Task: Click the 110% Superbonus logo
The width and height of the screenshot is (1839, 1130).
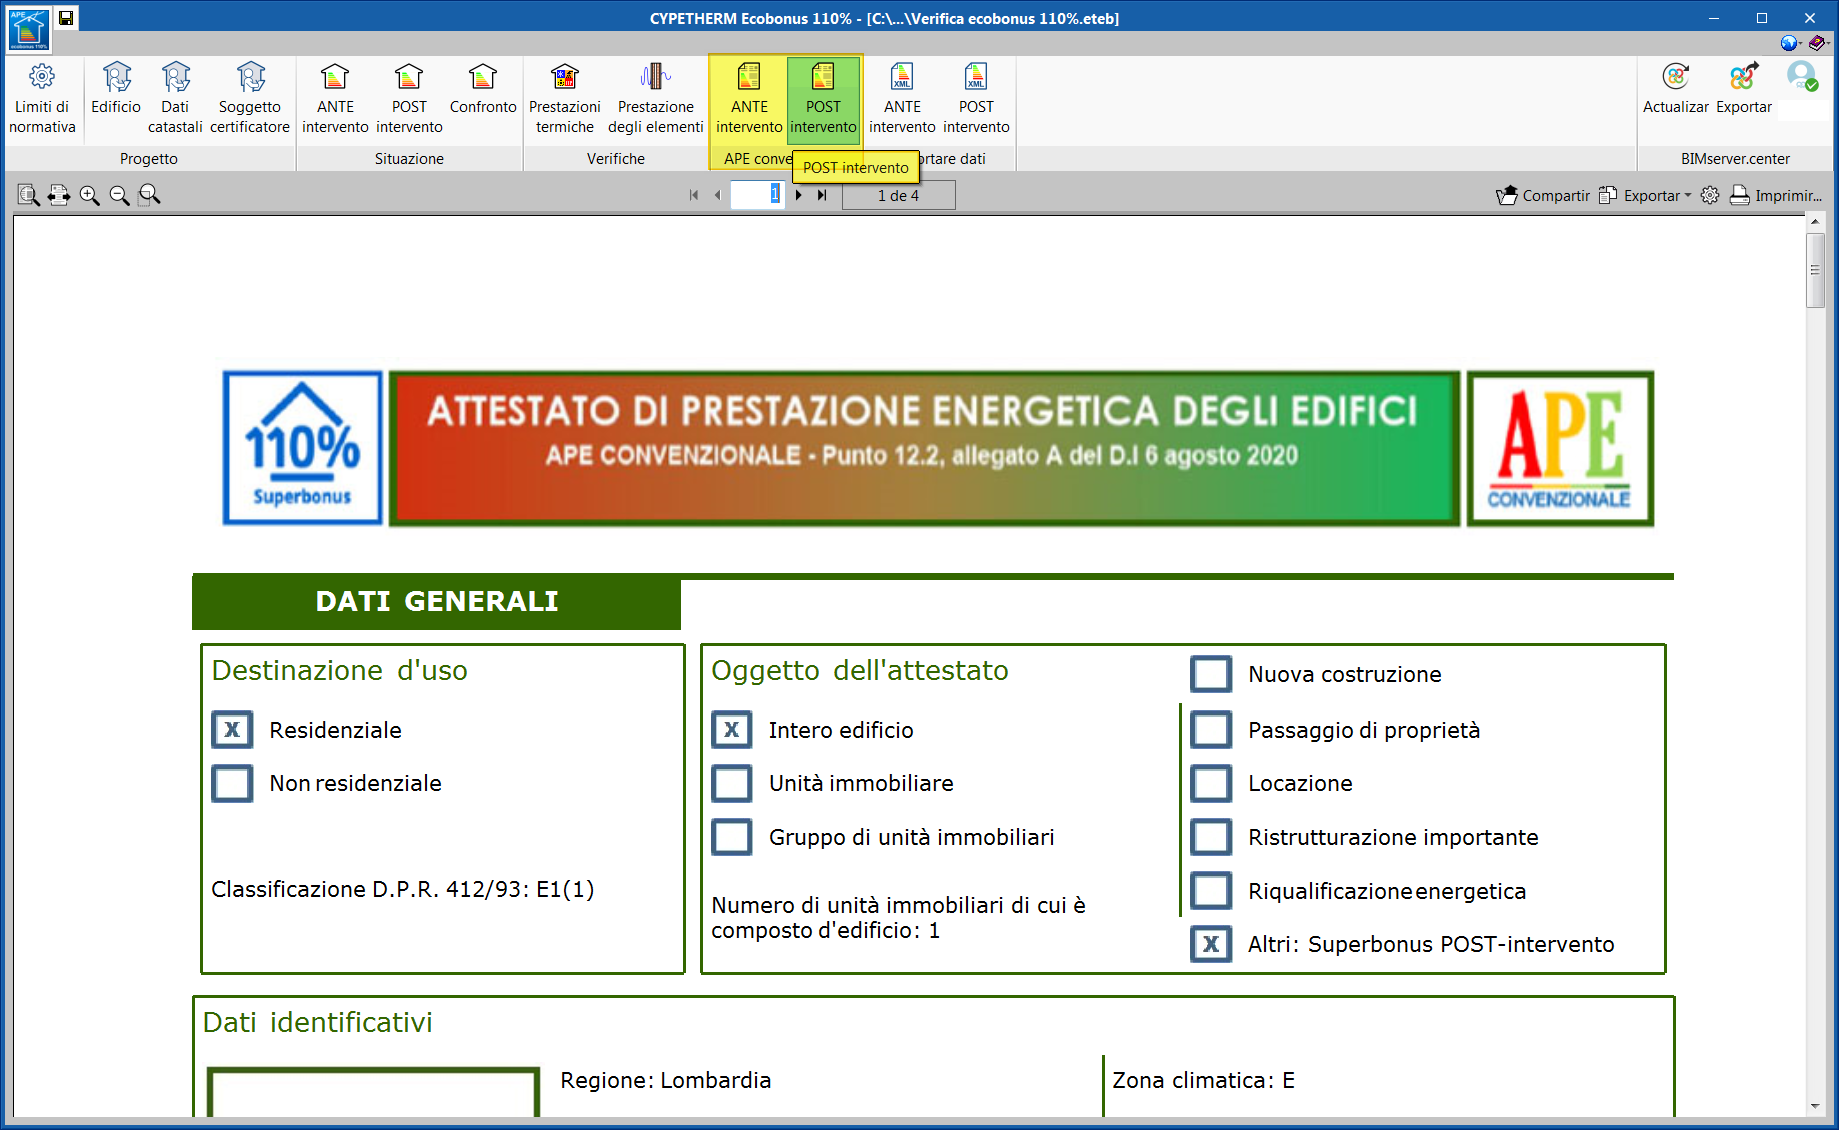Action: click(x=303, y=448)
